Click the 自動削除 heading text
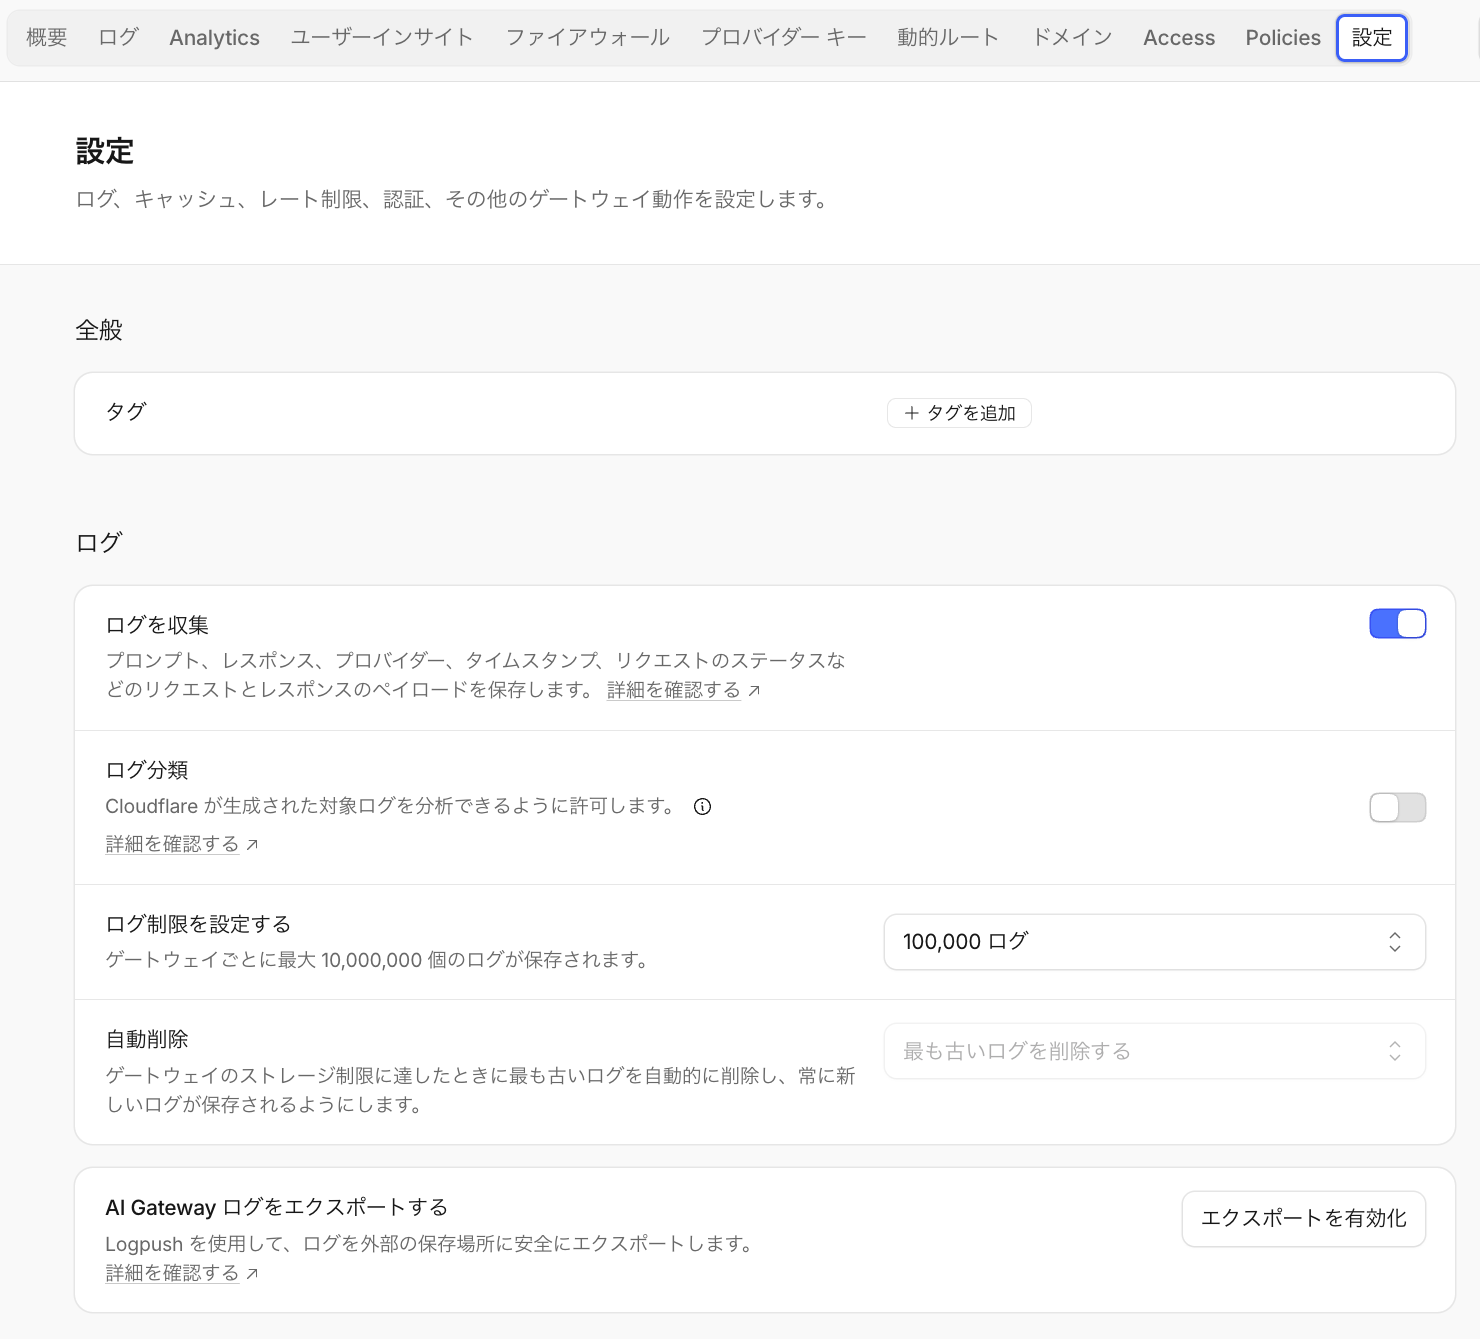 pos(147,1040)
